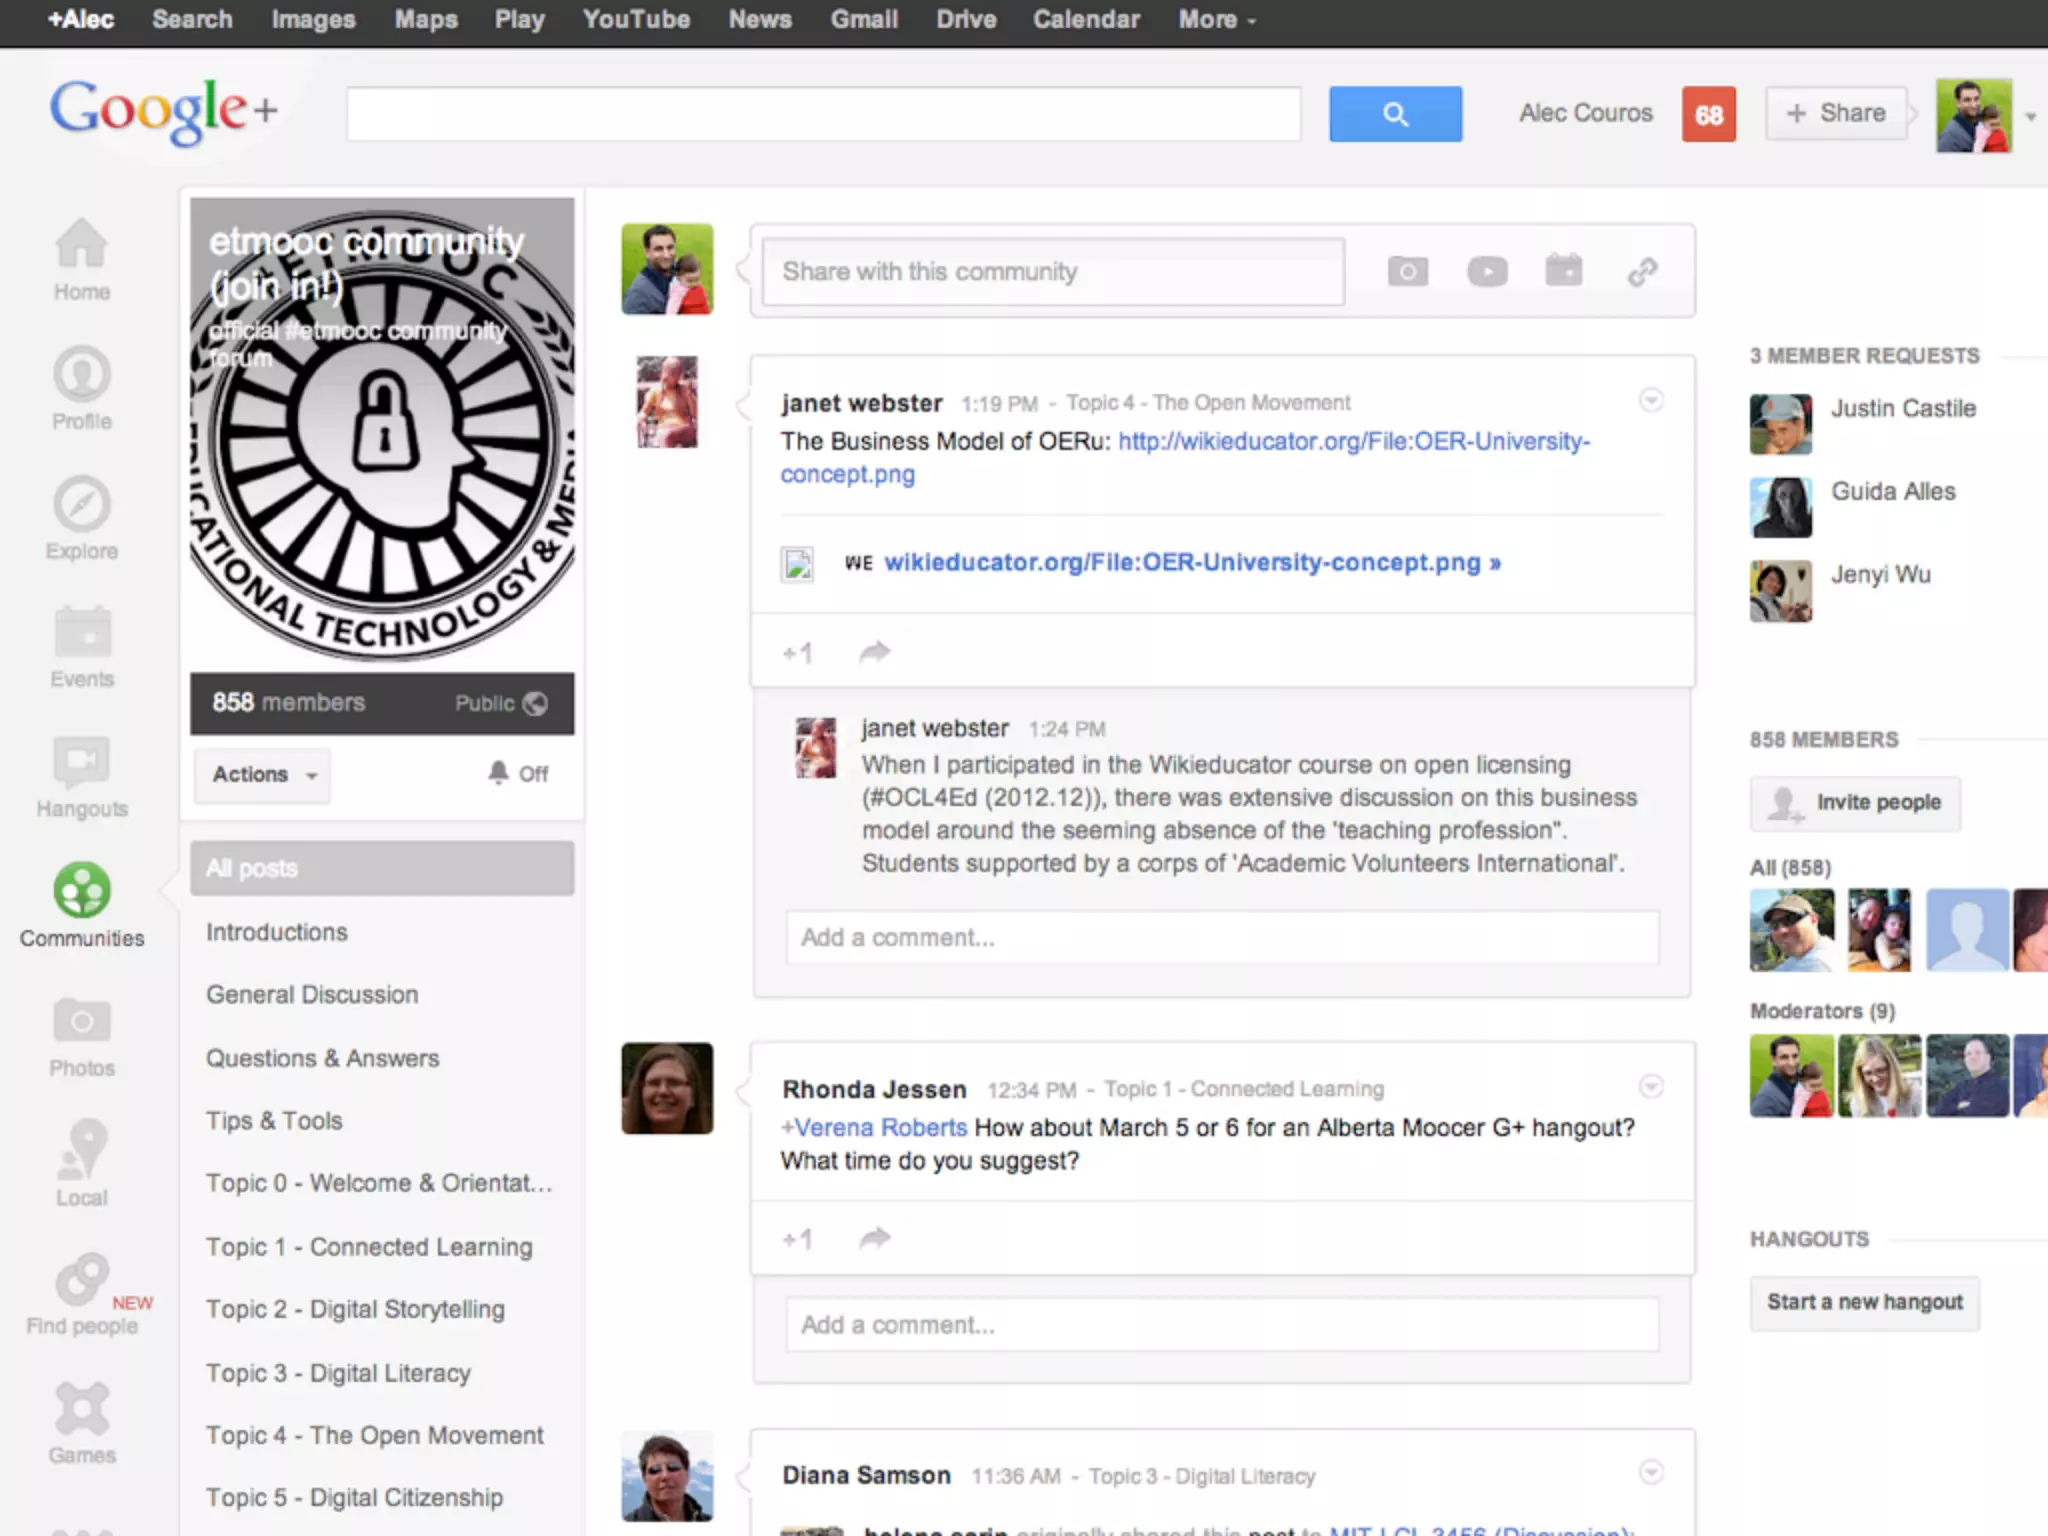Open the Actions dropdown
The image size is (2048, 1536).
click(262, 775)
